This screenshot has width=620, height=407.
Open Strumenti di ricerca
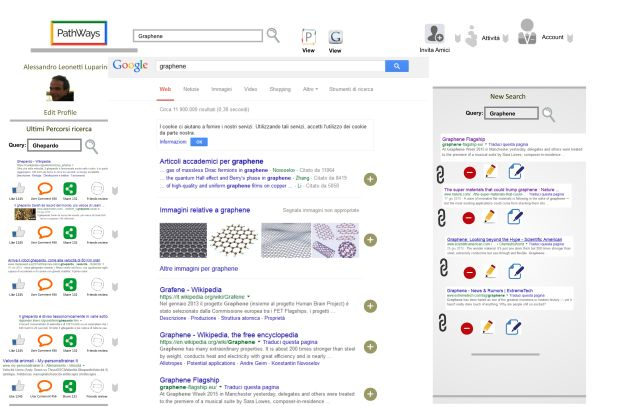click(351, 89)
